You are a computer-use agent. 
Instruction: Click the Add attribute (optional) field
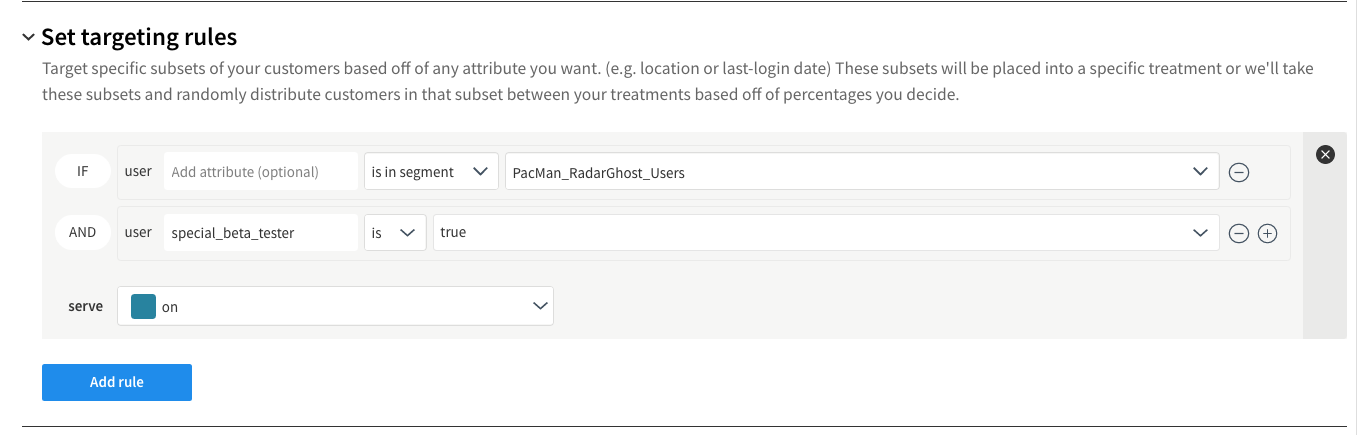260,172
